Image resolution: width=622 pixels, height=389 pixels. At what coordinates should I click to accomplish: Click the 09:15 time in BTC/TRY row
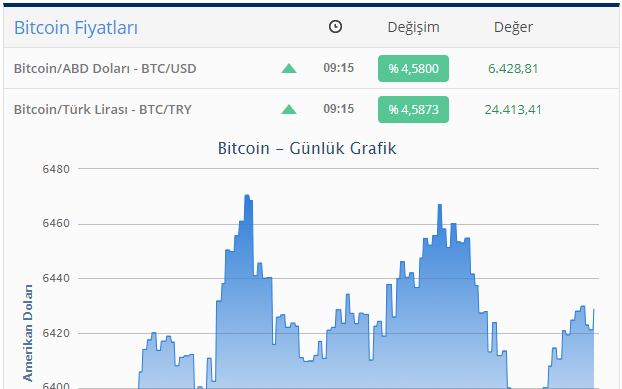pos(338,109)
